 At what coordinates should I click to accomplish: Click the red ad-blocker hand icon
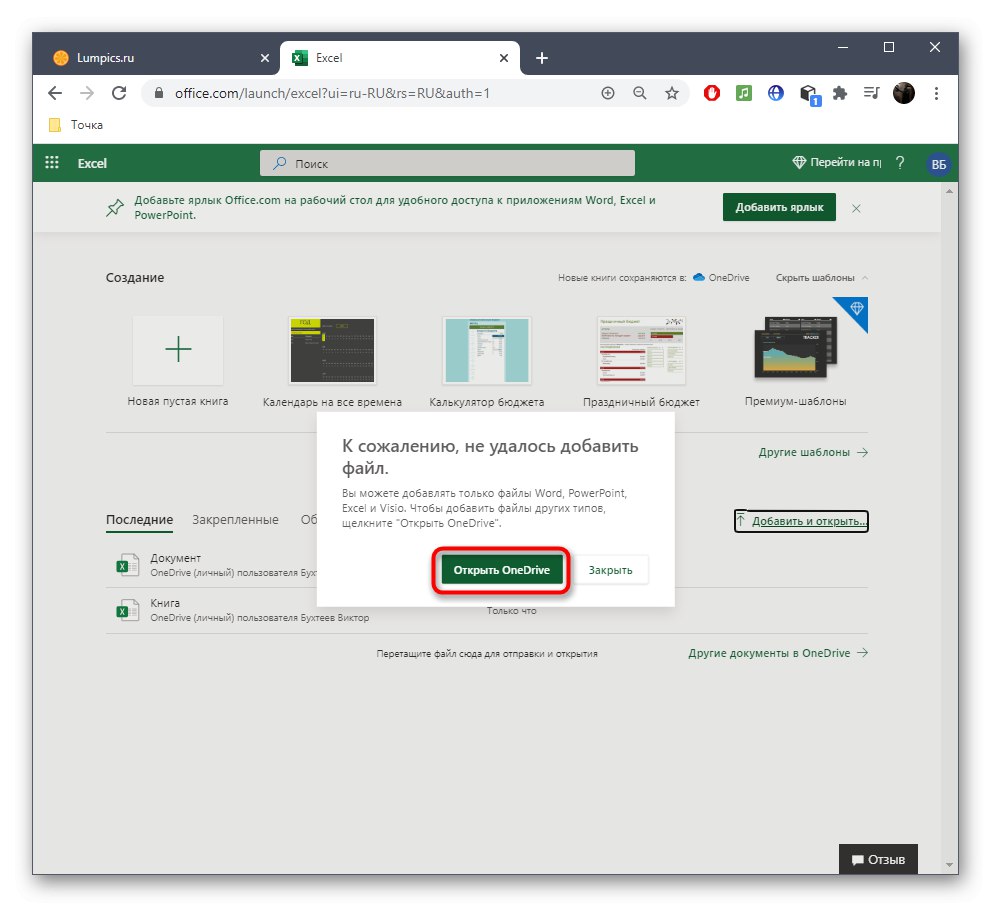711,93
